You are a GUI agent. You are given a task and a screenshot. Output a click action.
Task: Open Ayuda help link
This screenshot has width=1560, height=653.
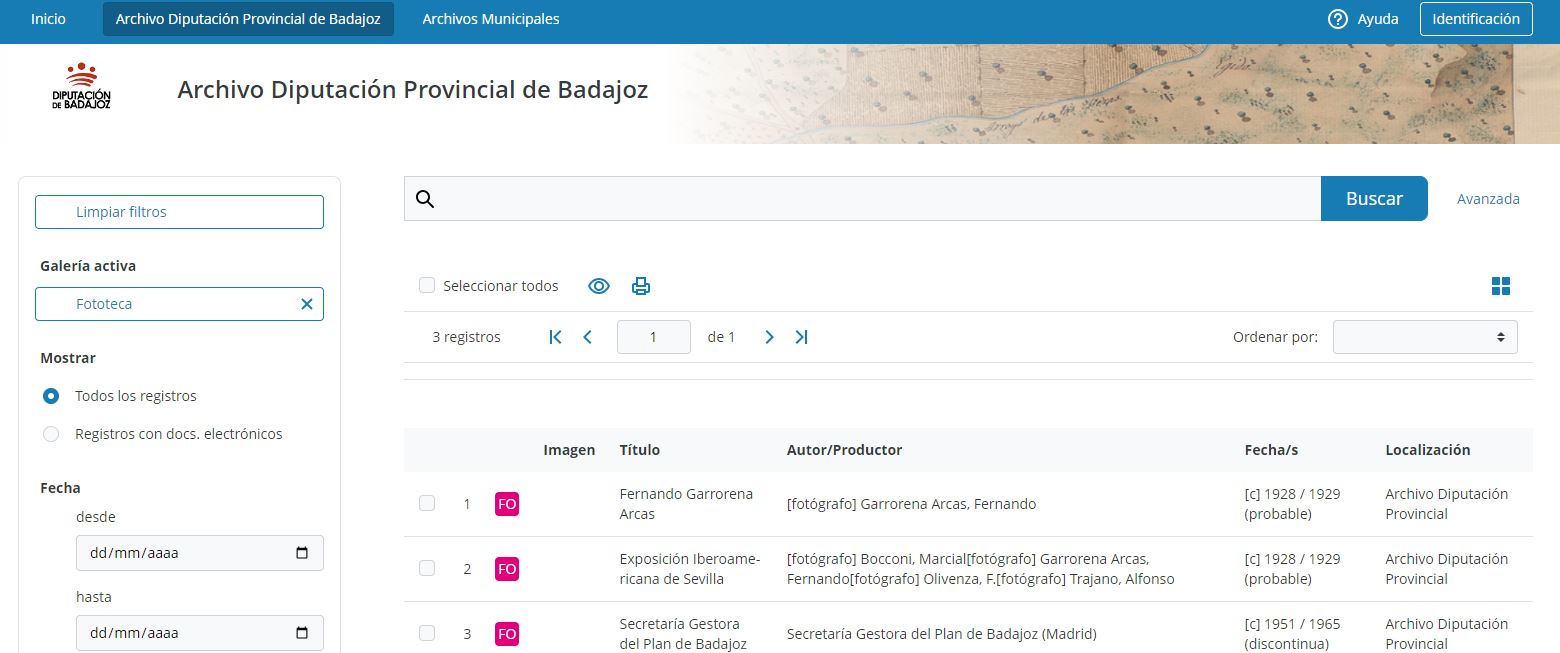click(x=1378, y=19)
